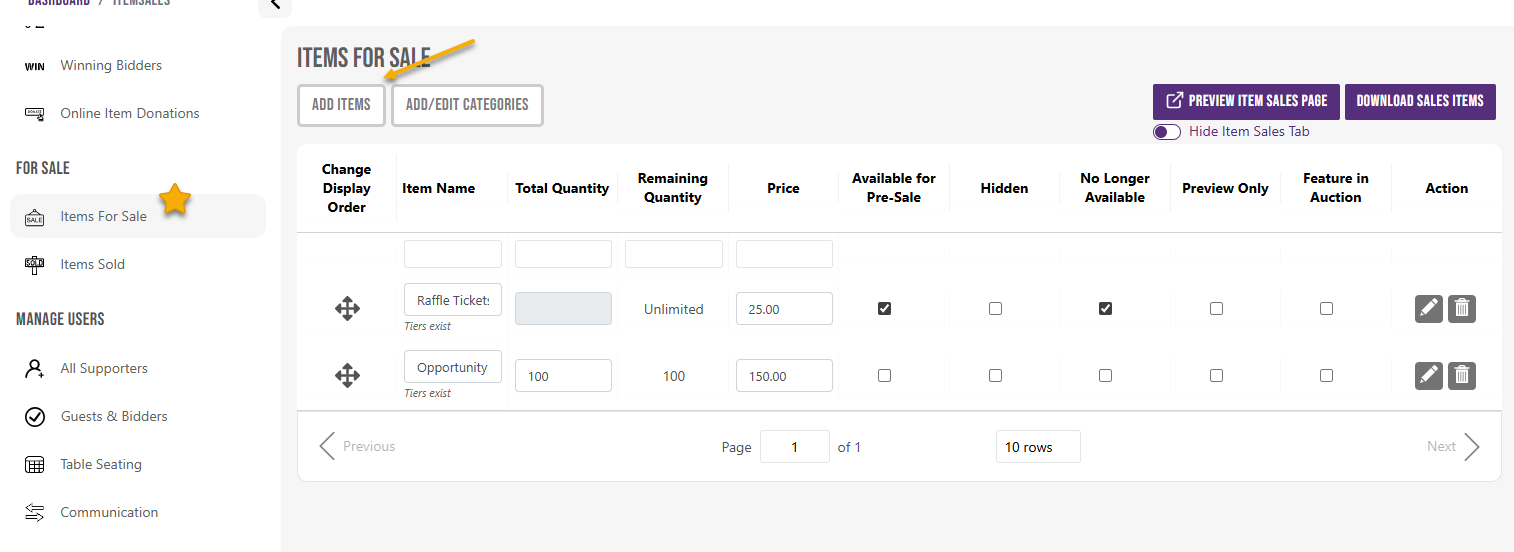Open Items Sold in the sidebar
1514x552 pixels.
point(92,264)
